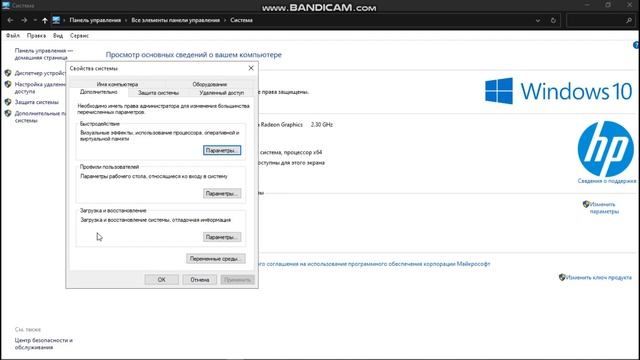Screen dimensions: 640x360
Task: Select Все элементы панели управления breadcrumb
Action: (x=176, y=20)
